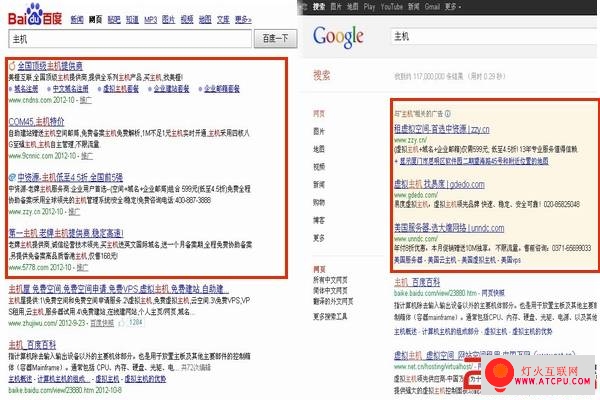Choose the 所有中文网页 filter
600x400 pixels.
330,280
